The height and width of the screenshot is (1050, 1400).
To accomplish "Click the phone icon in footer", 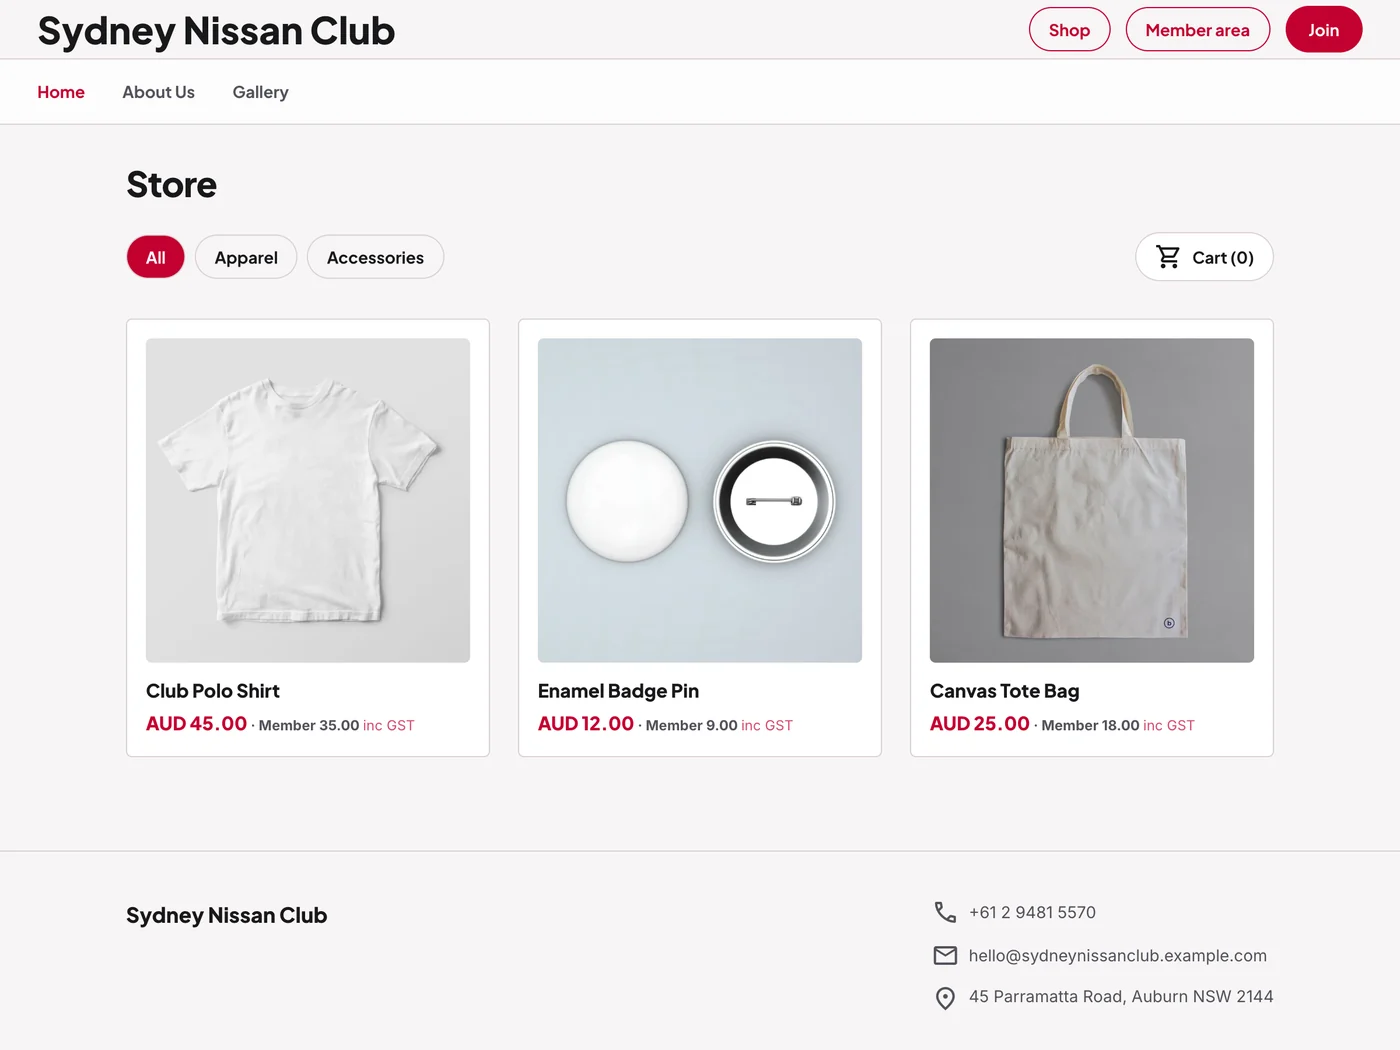I will [945, 912].
